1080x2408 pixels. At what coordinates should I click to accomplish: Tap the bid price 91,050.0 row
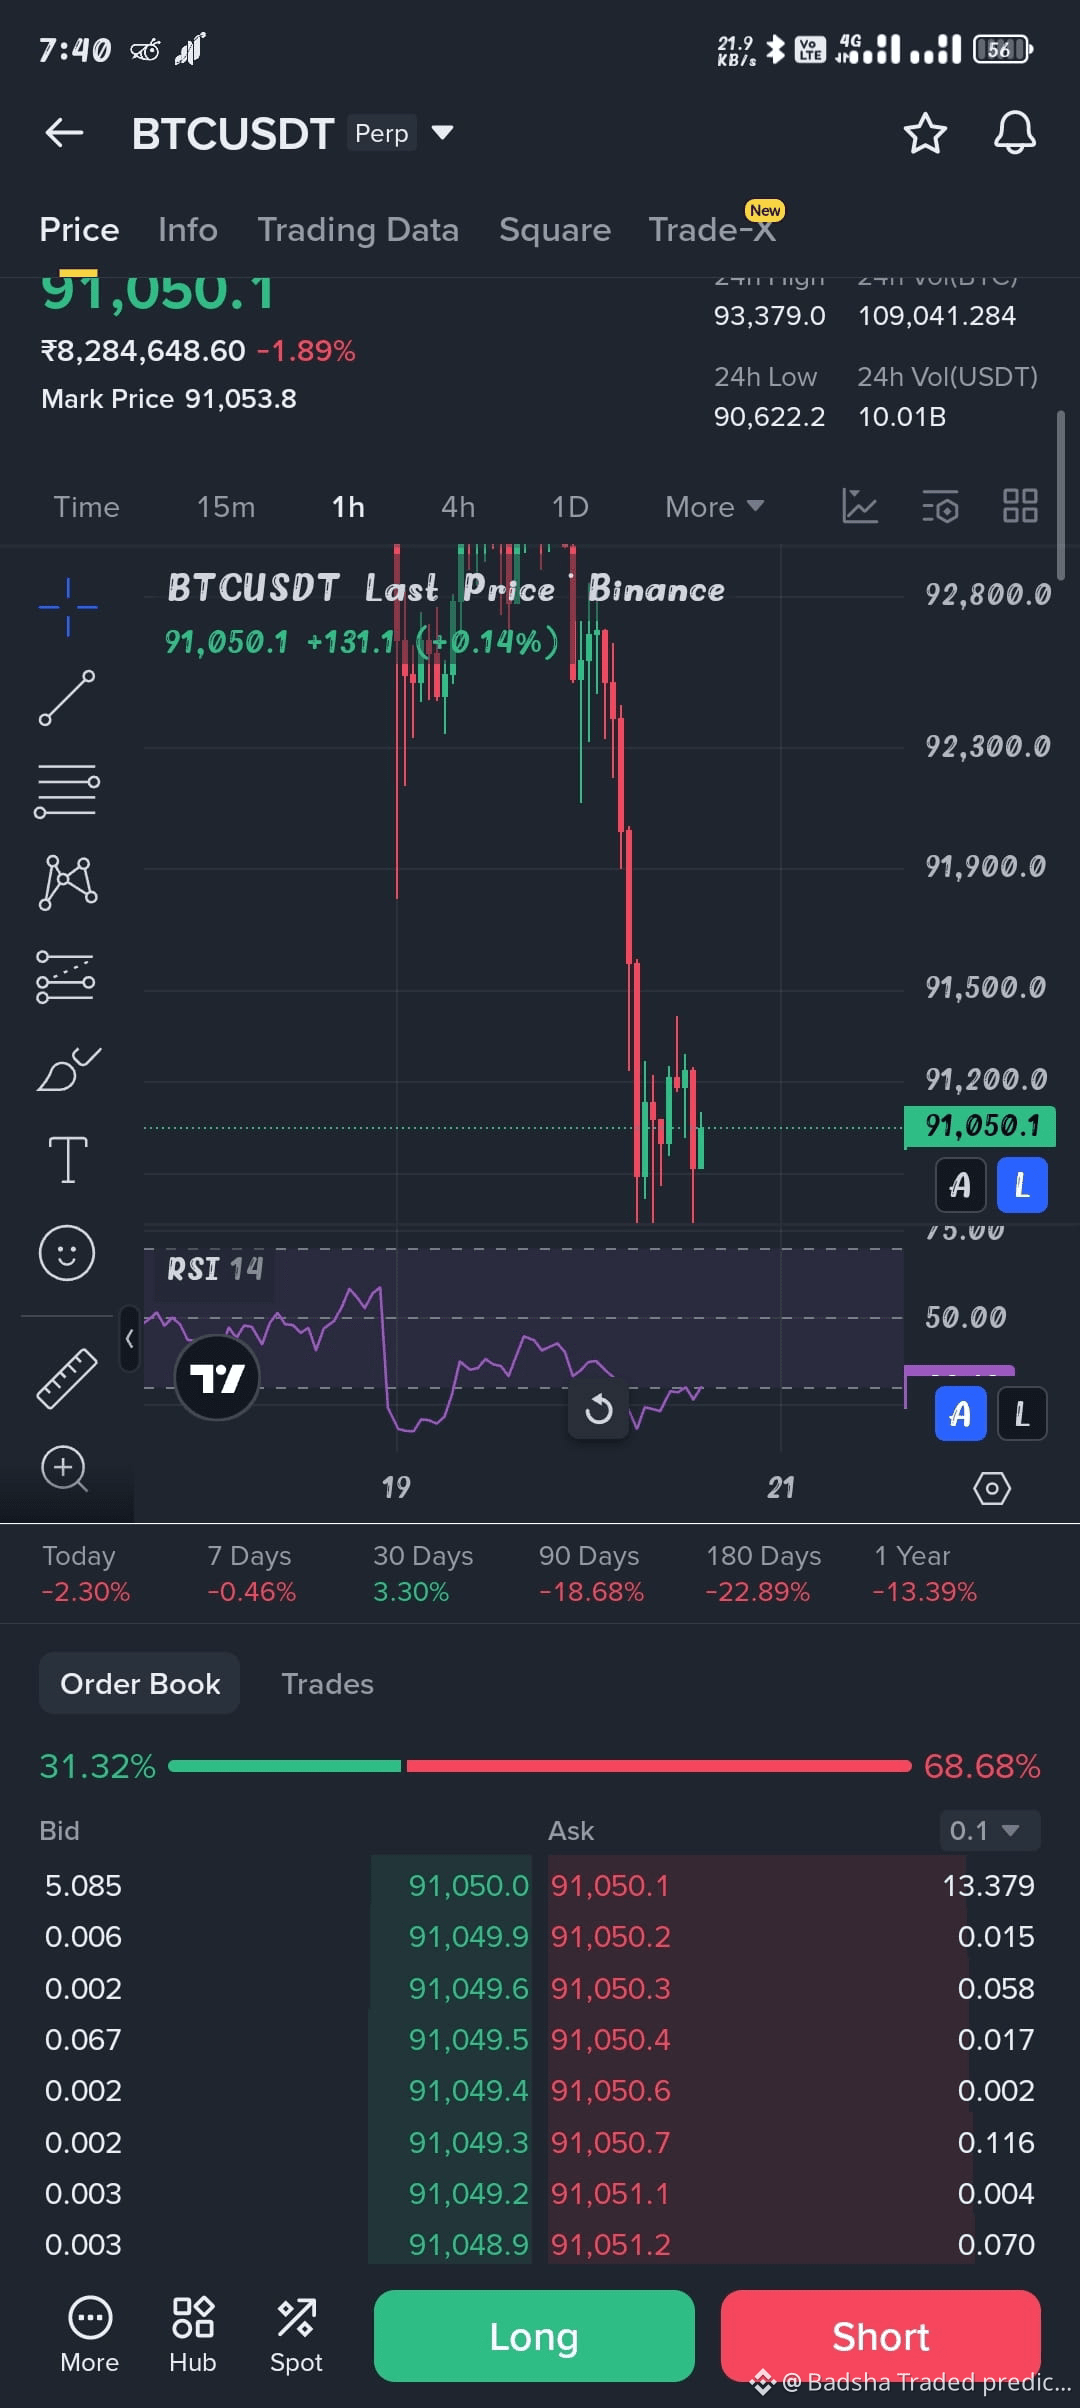click(x=287, y=1885)
